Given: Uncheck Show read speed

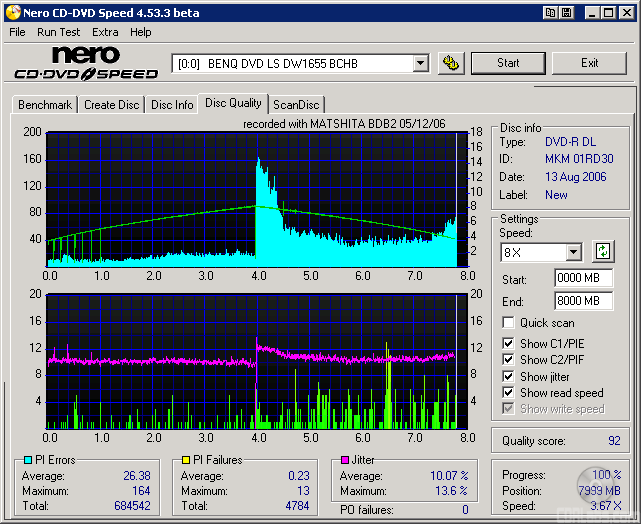Looking at the screenshot, I should [x=509, y=393].
